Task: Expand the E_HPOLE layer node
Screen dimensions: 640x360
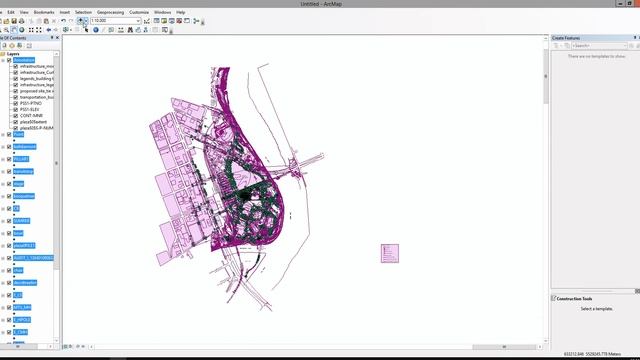Action: click(x=3, y=320)
